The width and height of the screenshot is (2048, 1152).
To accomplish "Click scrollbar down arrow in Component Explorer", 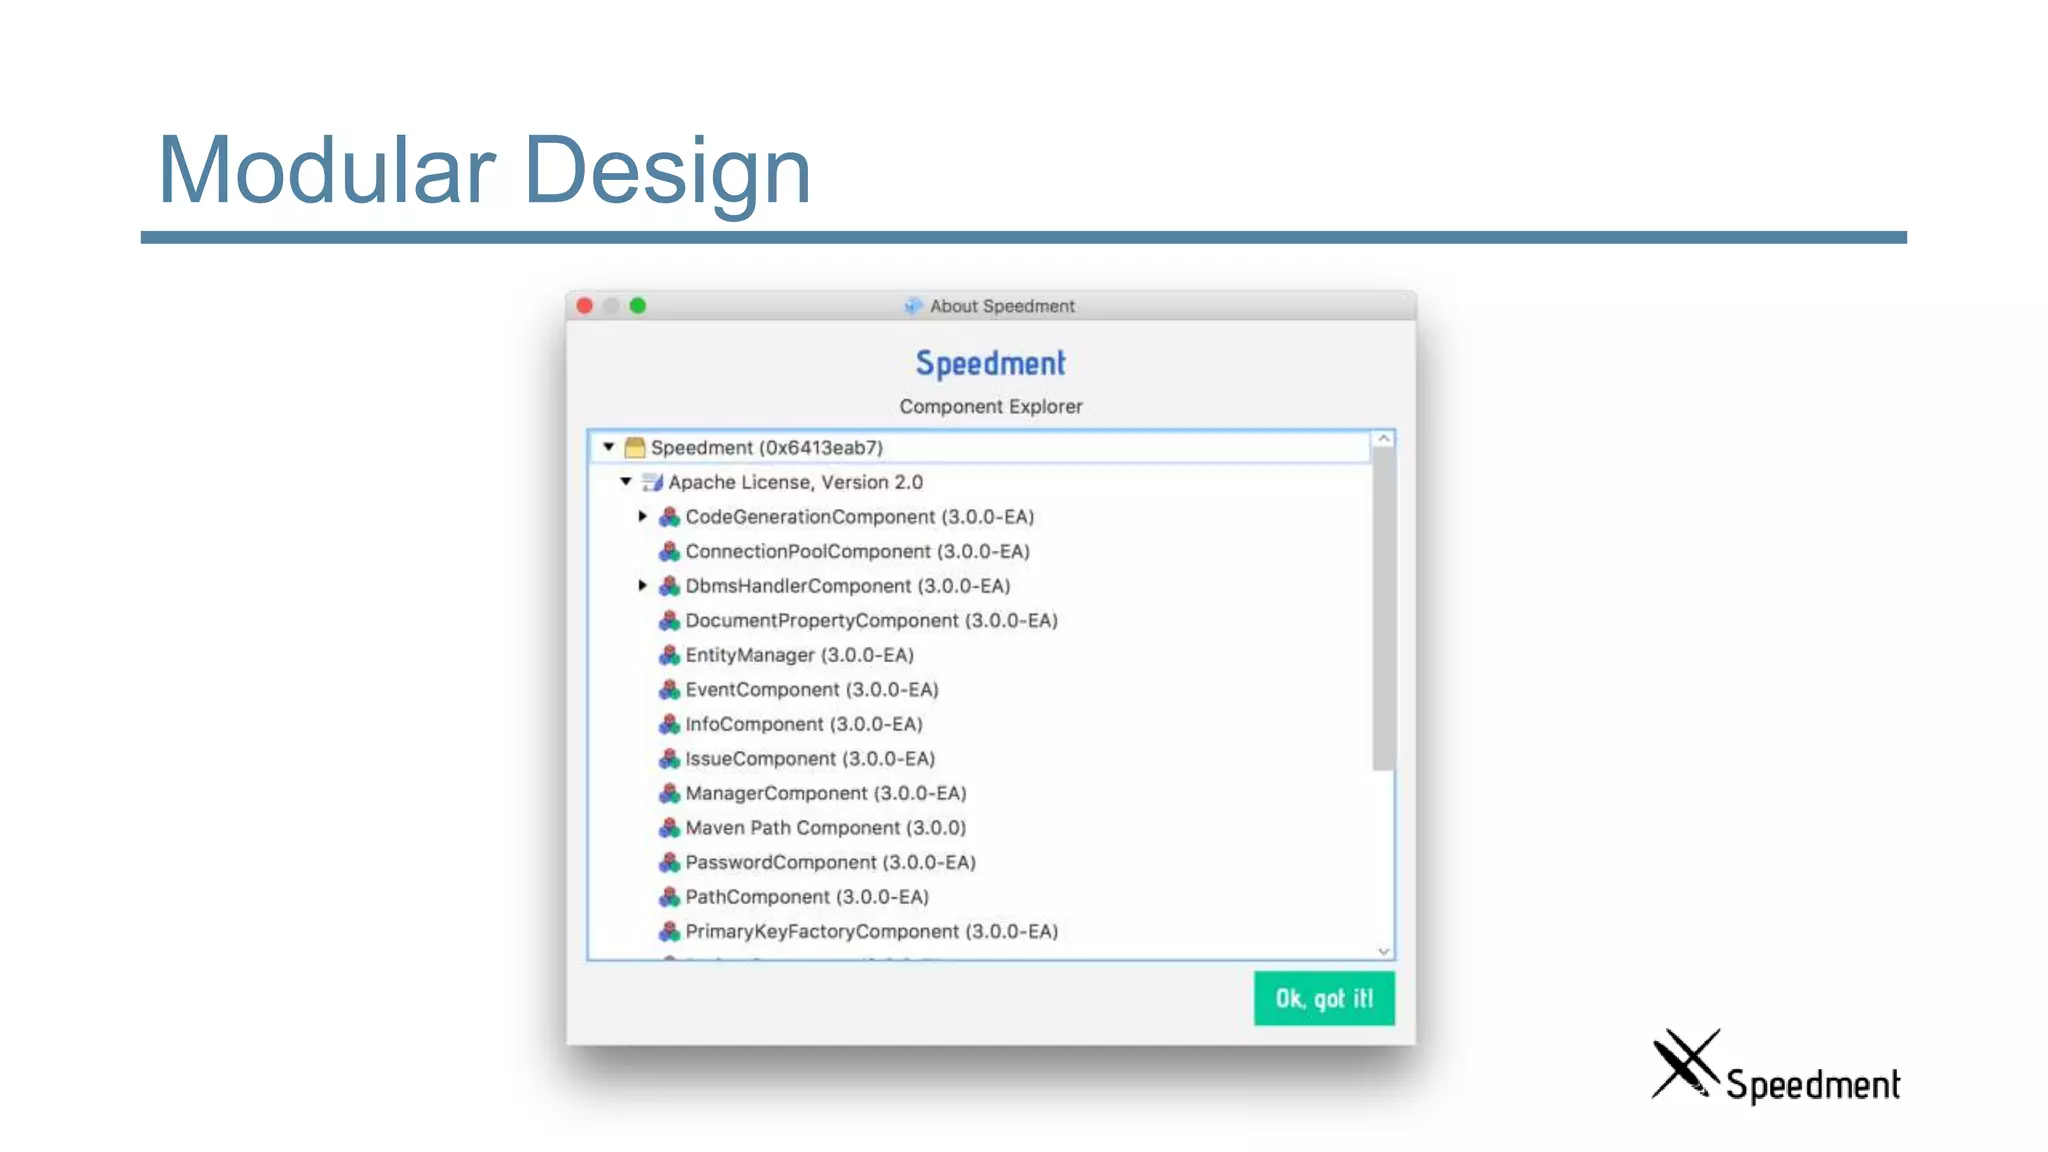I will (1383, 951).
